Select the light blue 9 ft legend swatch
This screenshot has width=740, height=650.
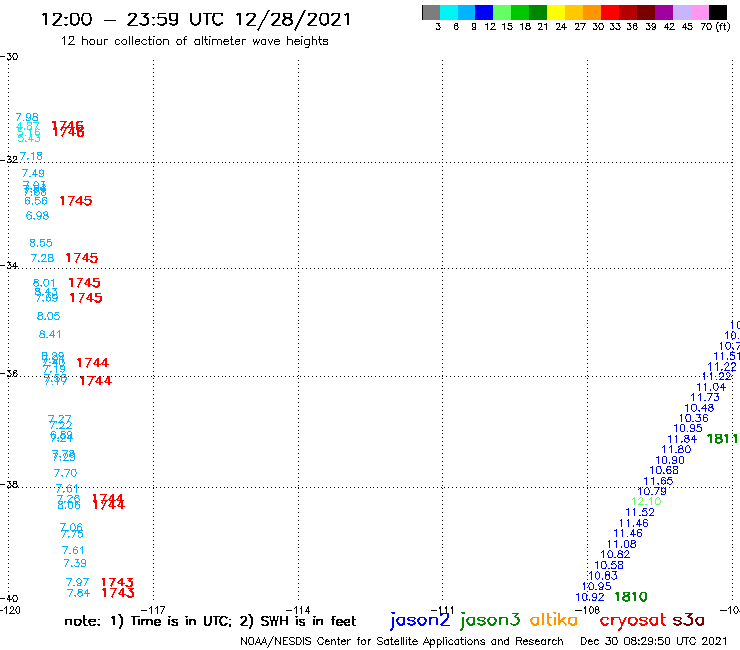coord(467,12)
